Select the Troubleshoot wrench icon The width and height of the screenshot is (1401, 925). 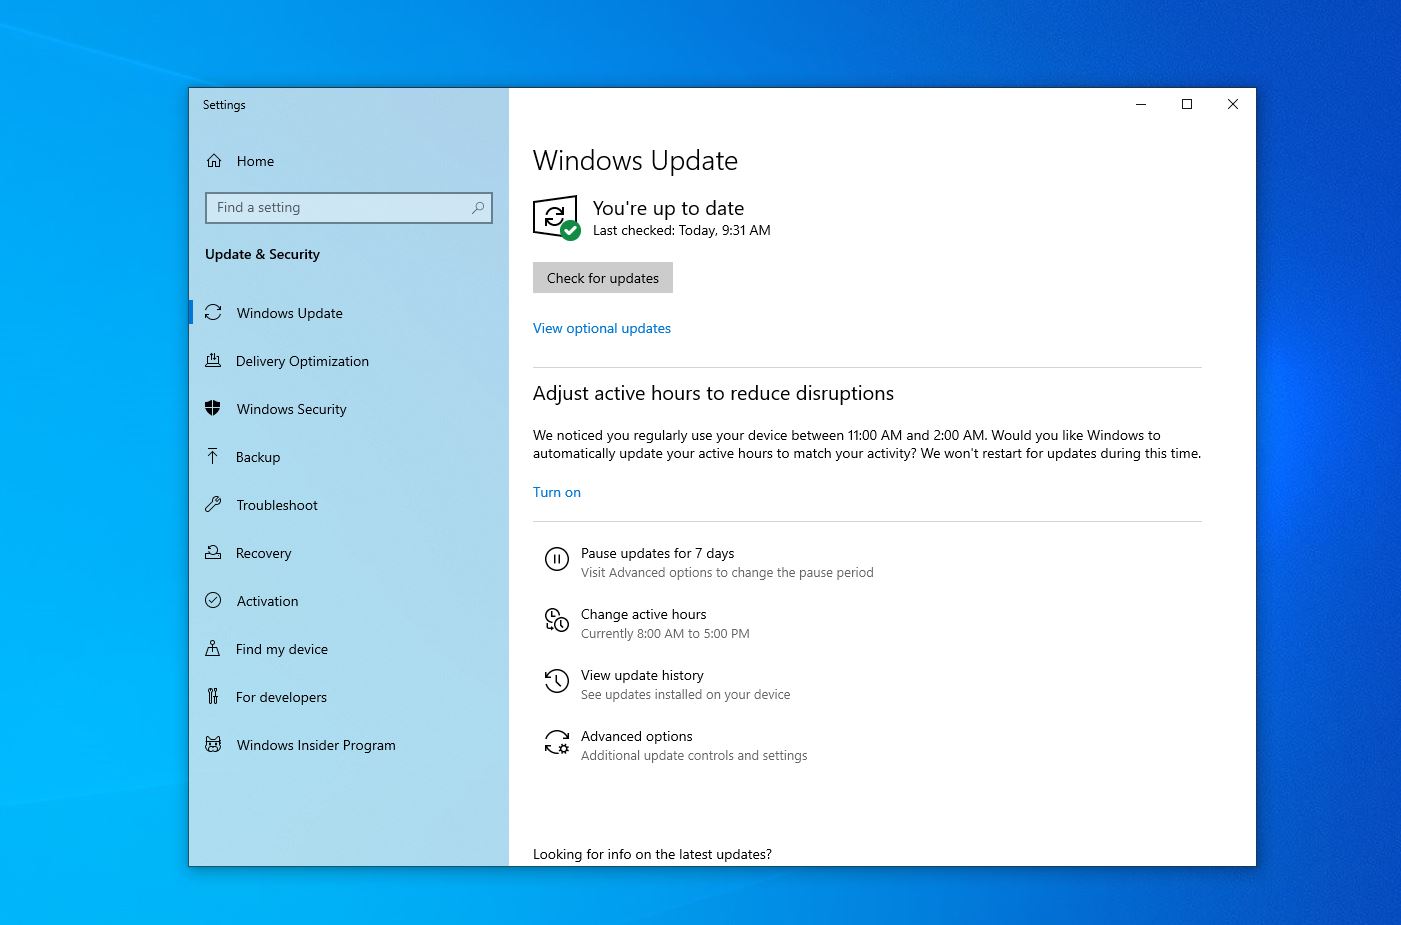tap(213, 504)
